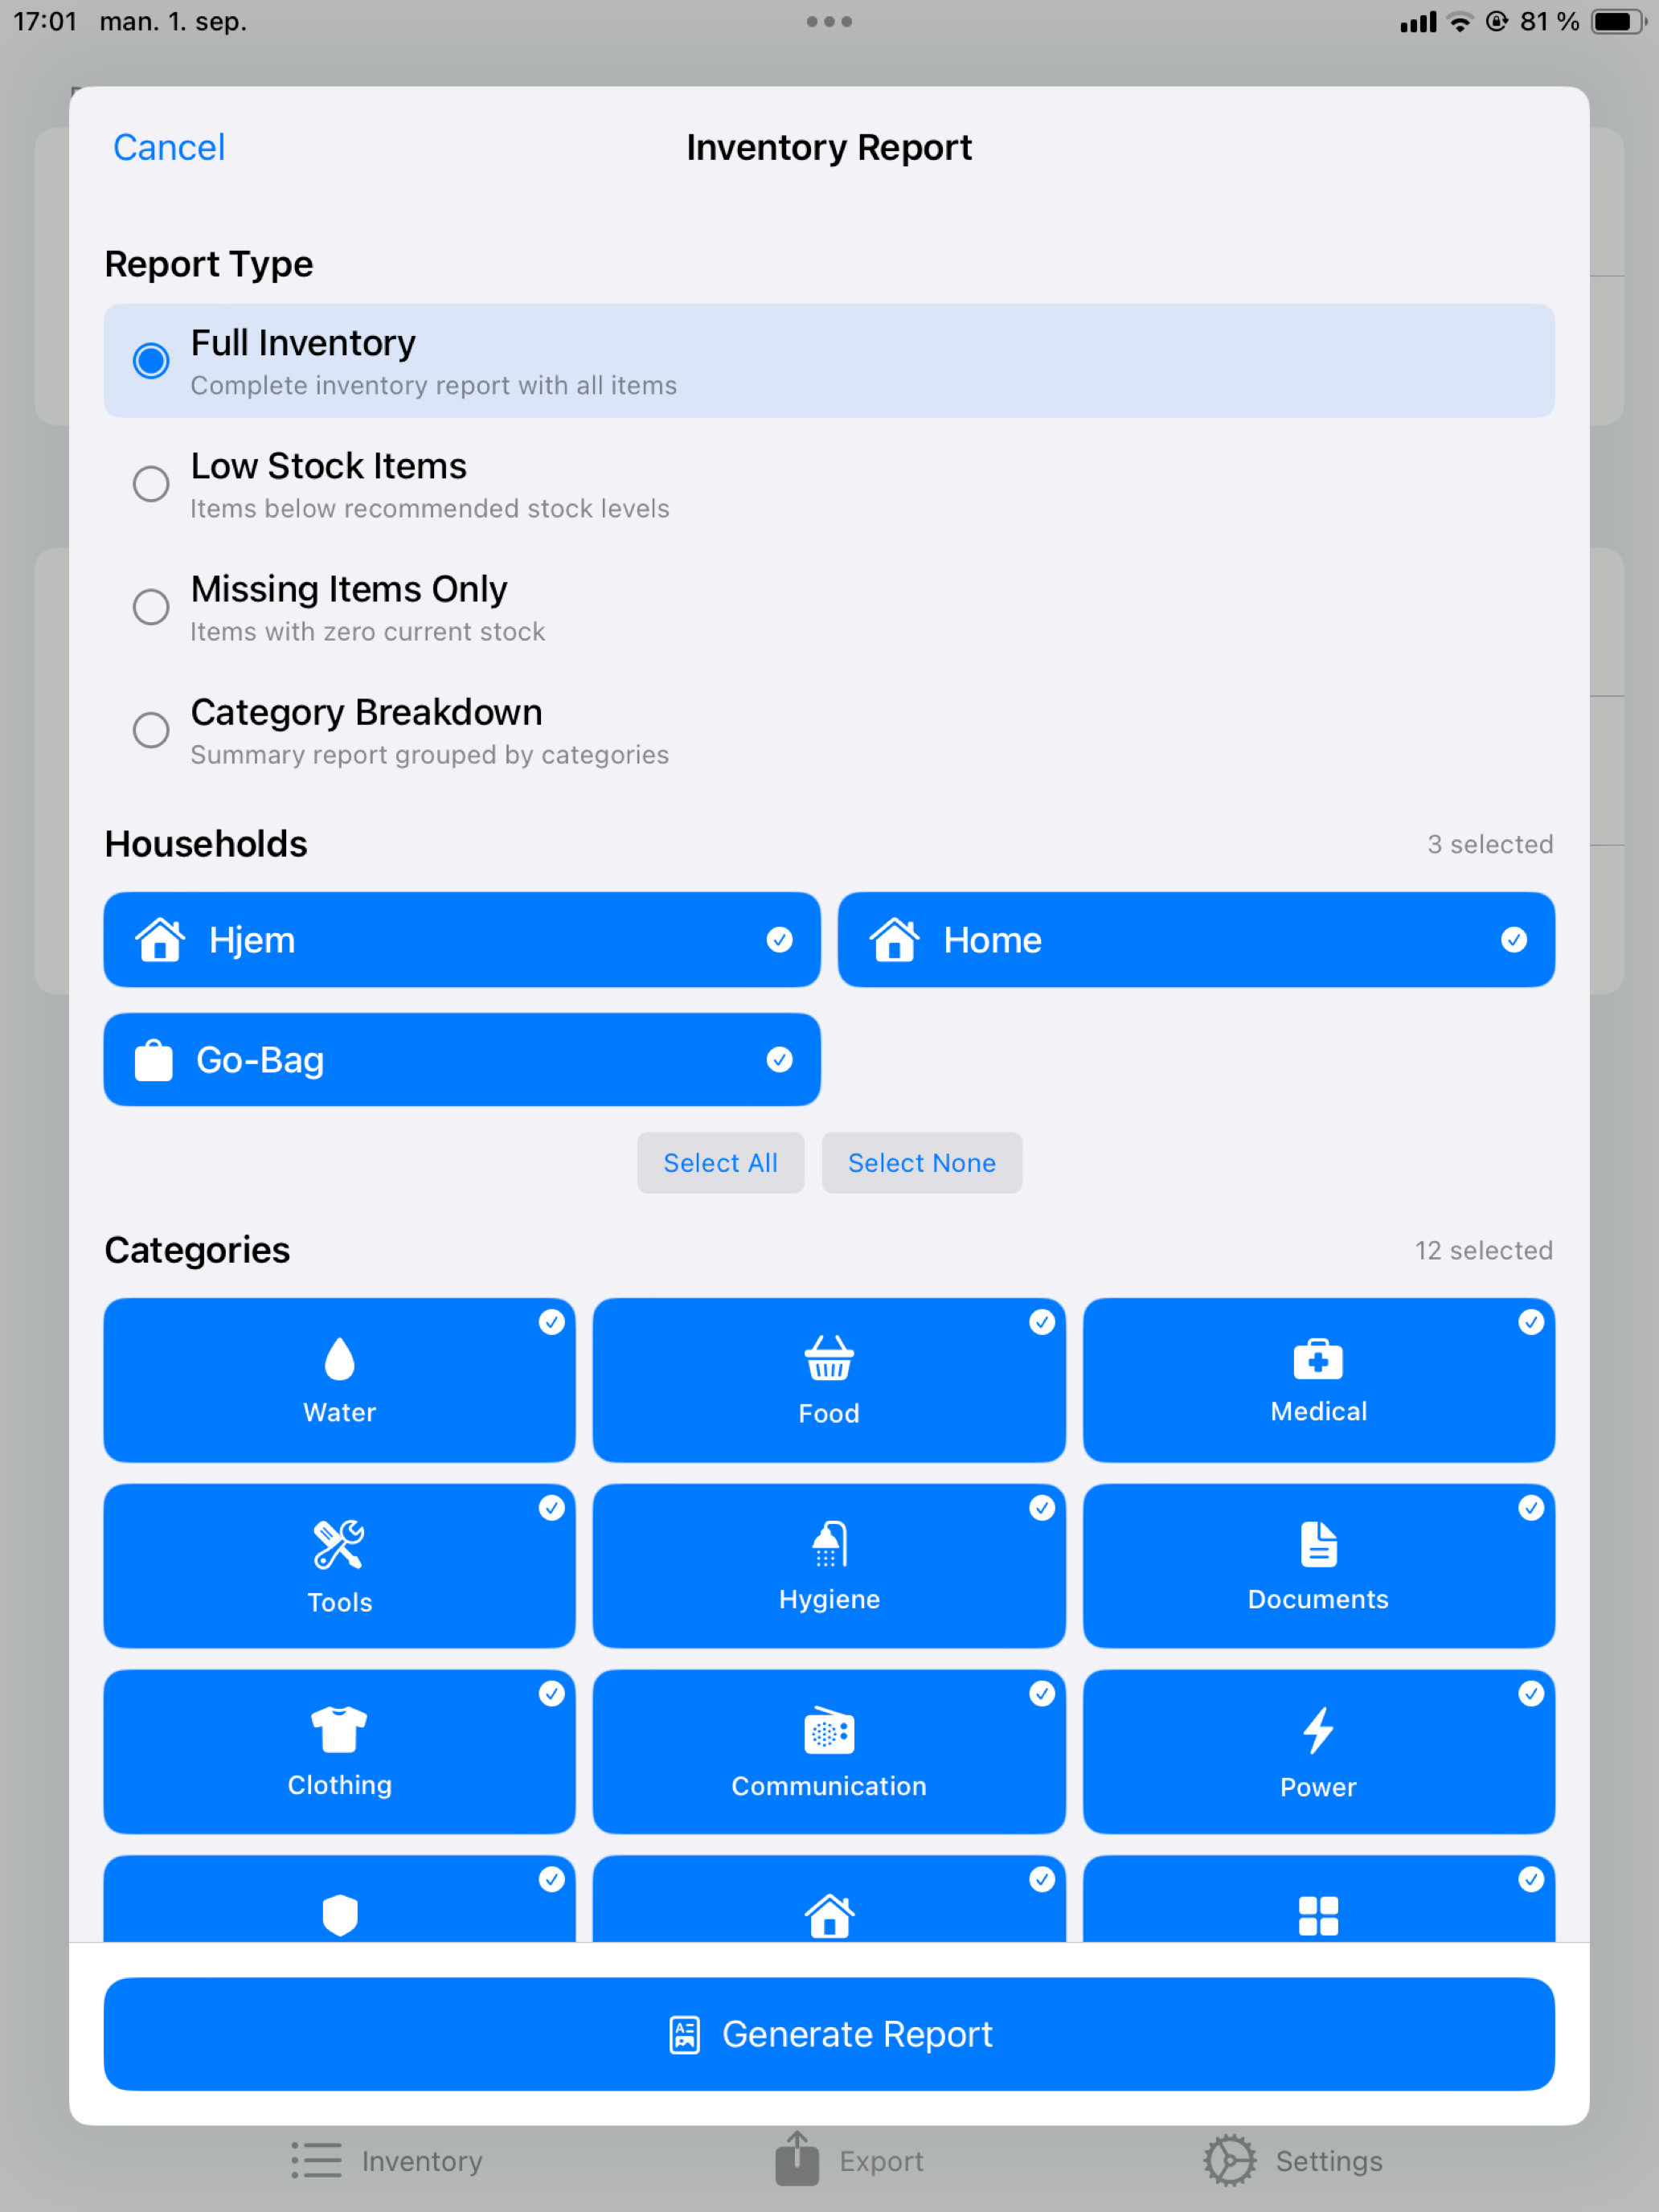The width and height of the screenshot is (1659, 2212).
Task: Select the Missing Items Only radio button
Action: pos(151,607)
